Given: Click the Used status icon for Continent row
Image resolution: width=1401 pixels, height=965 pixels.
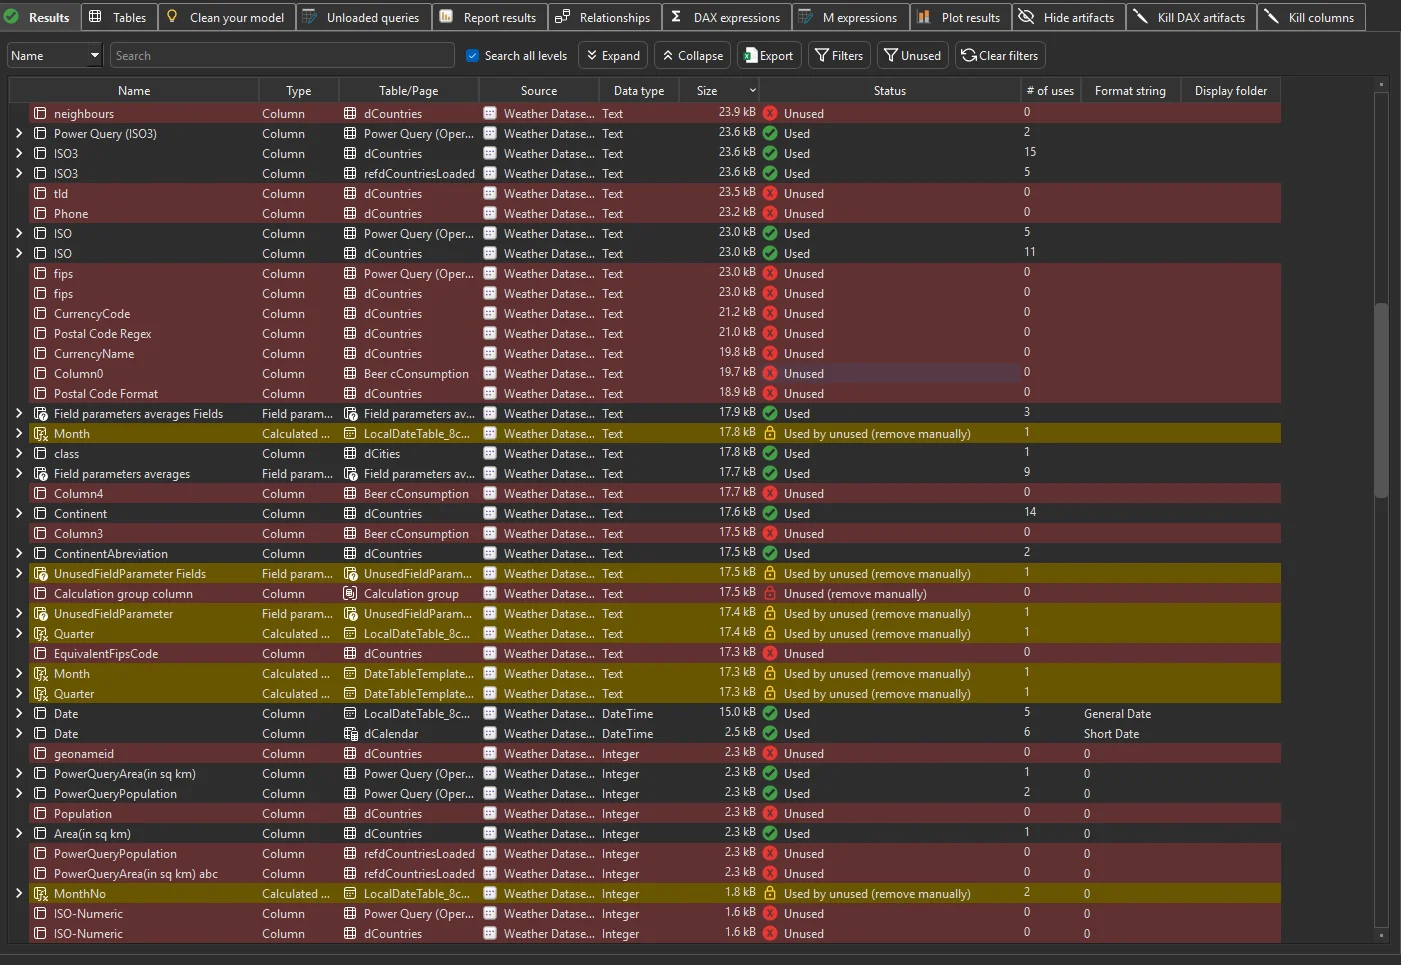Looking at the screenshot, I should (770, 513).
